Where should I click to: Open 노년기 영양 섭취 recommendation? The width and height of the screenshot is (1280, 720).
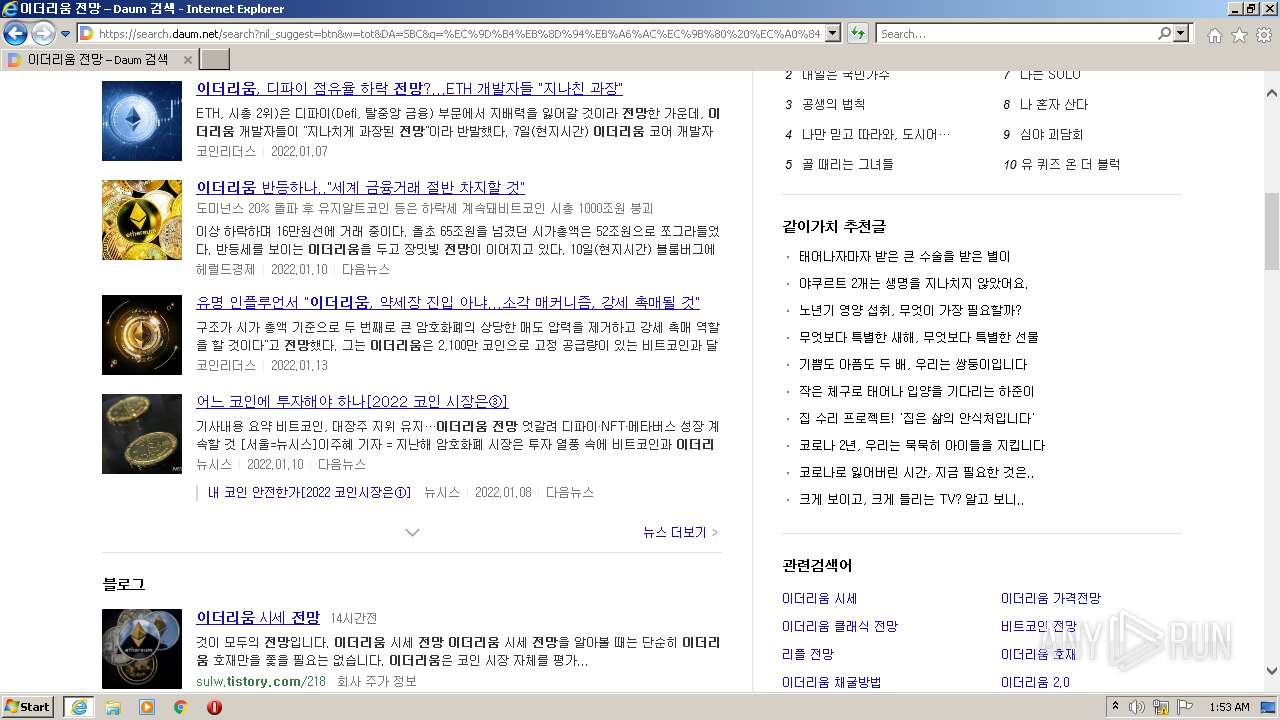point(910,310)
